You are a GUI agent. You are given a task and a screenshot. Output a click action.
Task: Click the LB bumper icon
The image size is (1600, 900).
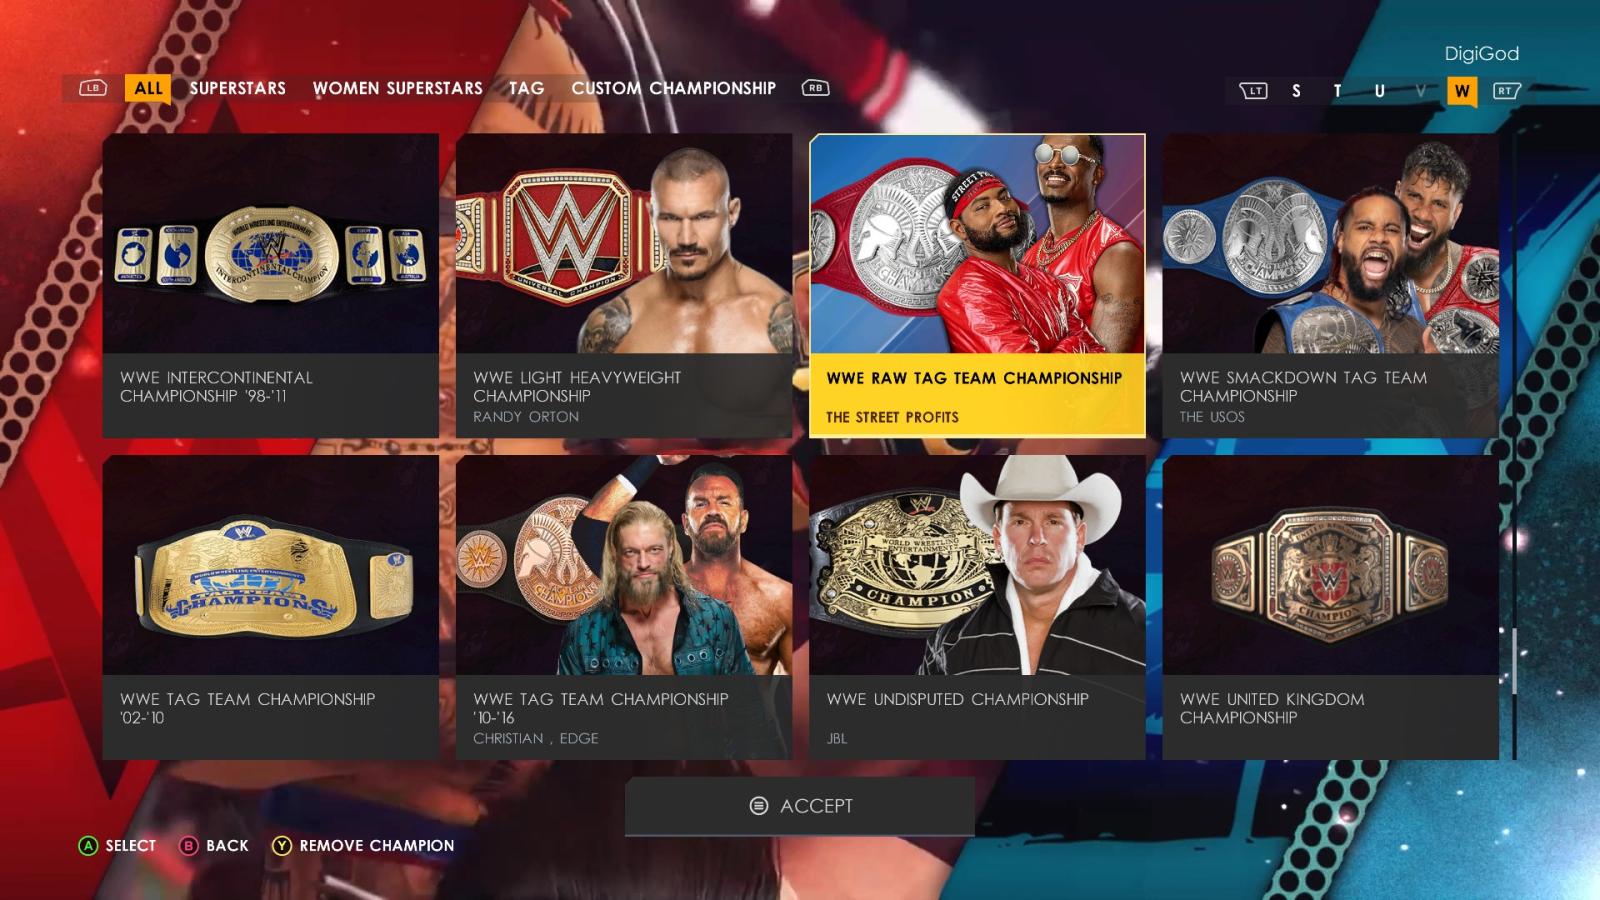[x=93, y=88]
